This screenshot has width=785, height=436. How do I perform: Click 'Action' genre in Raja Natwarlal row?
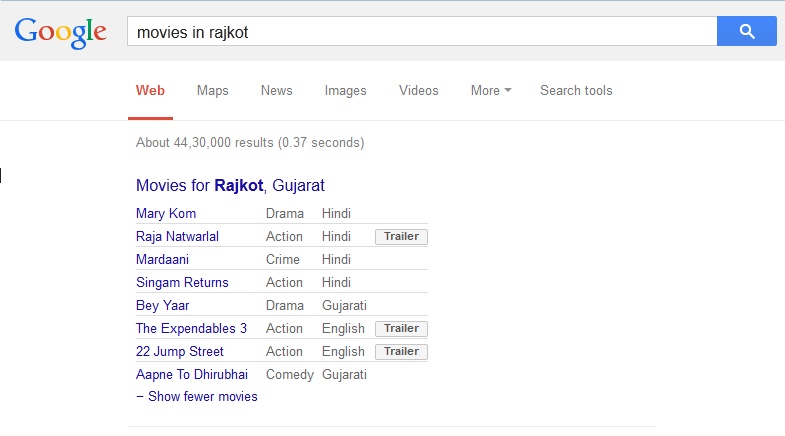point(284,237)
